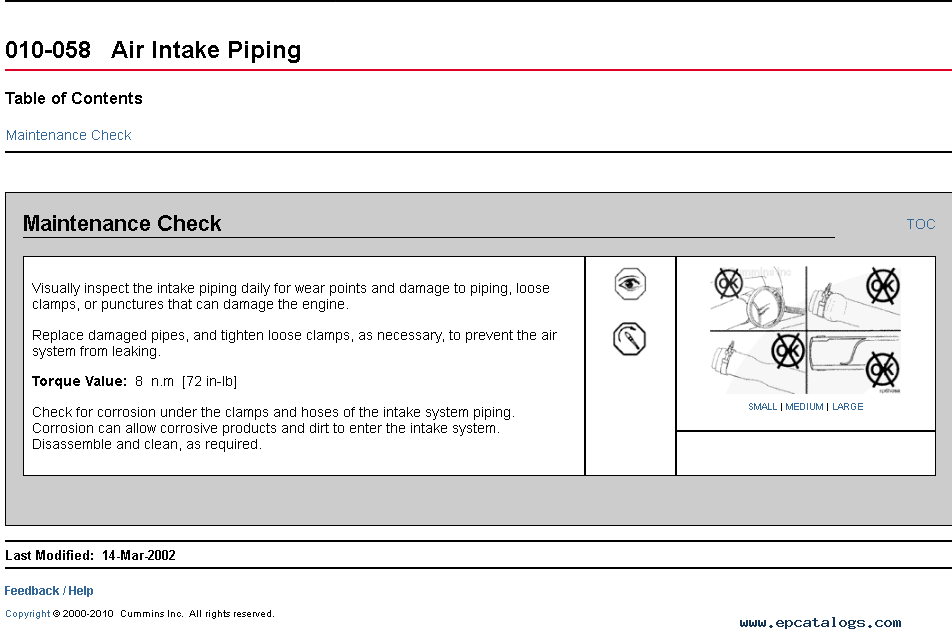
Task: Select MEDIUM image size link
Action: (x=804, y=406)
